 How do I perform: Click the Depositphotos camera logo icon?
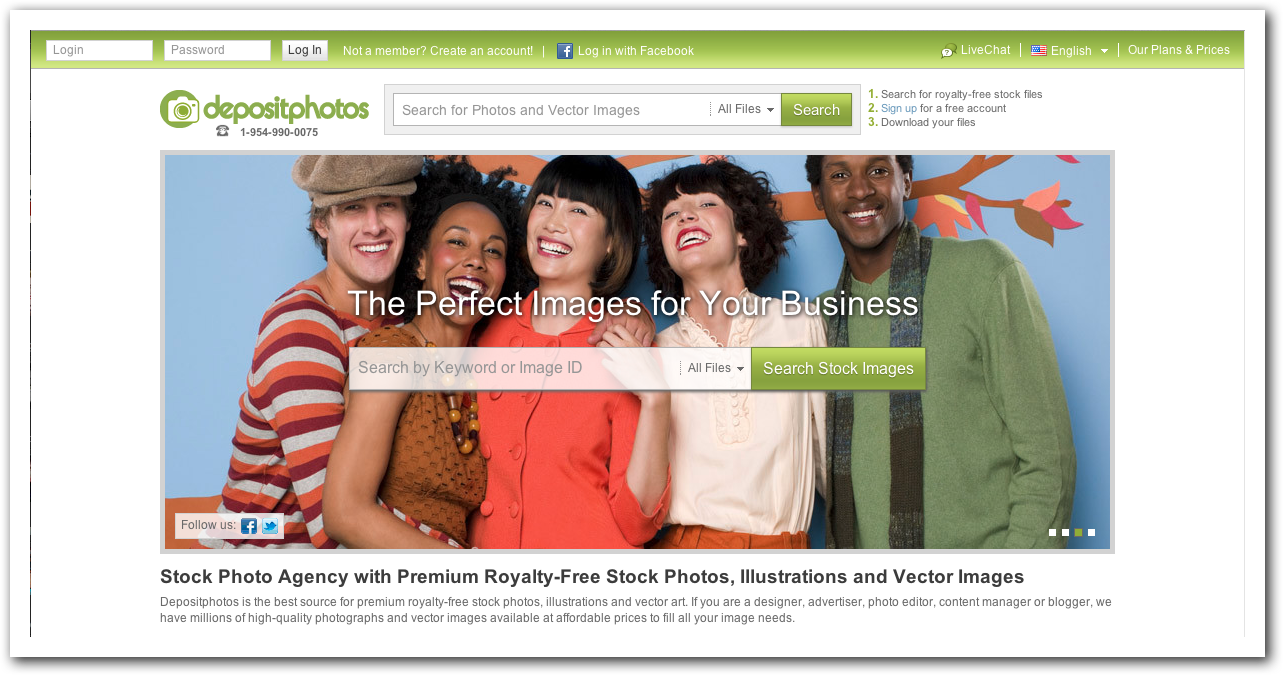pos(180,109)
